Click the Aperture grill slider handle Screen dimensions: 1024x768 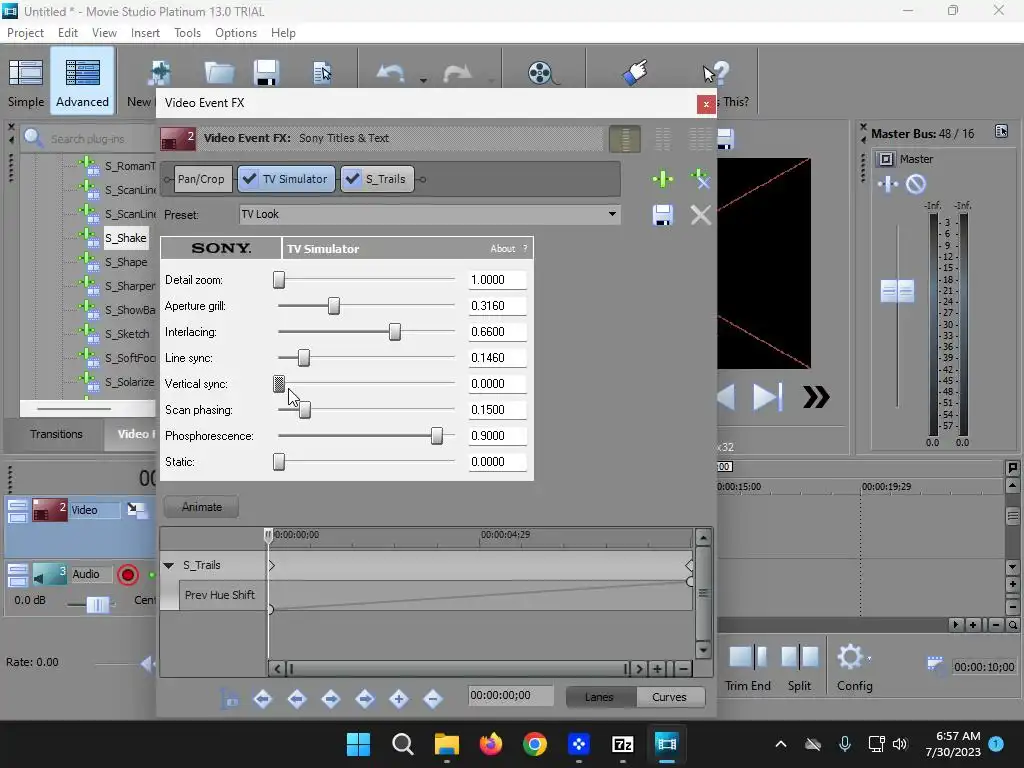334,306
